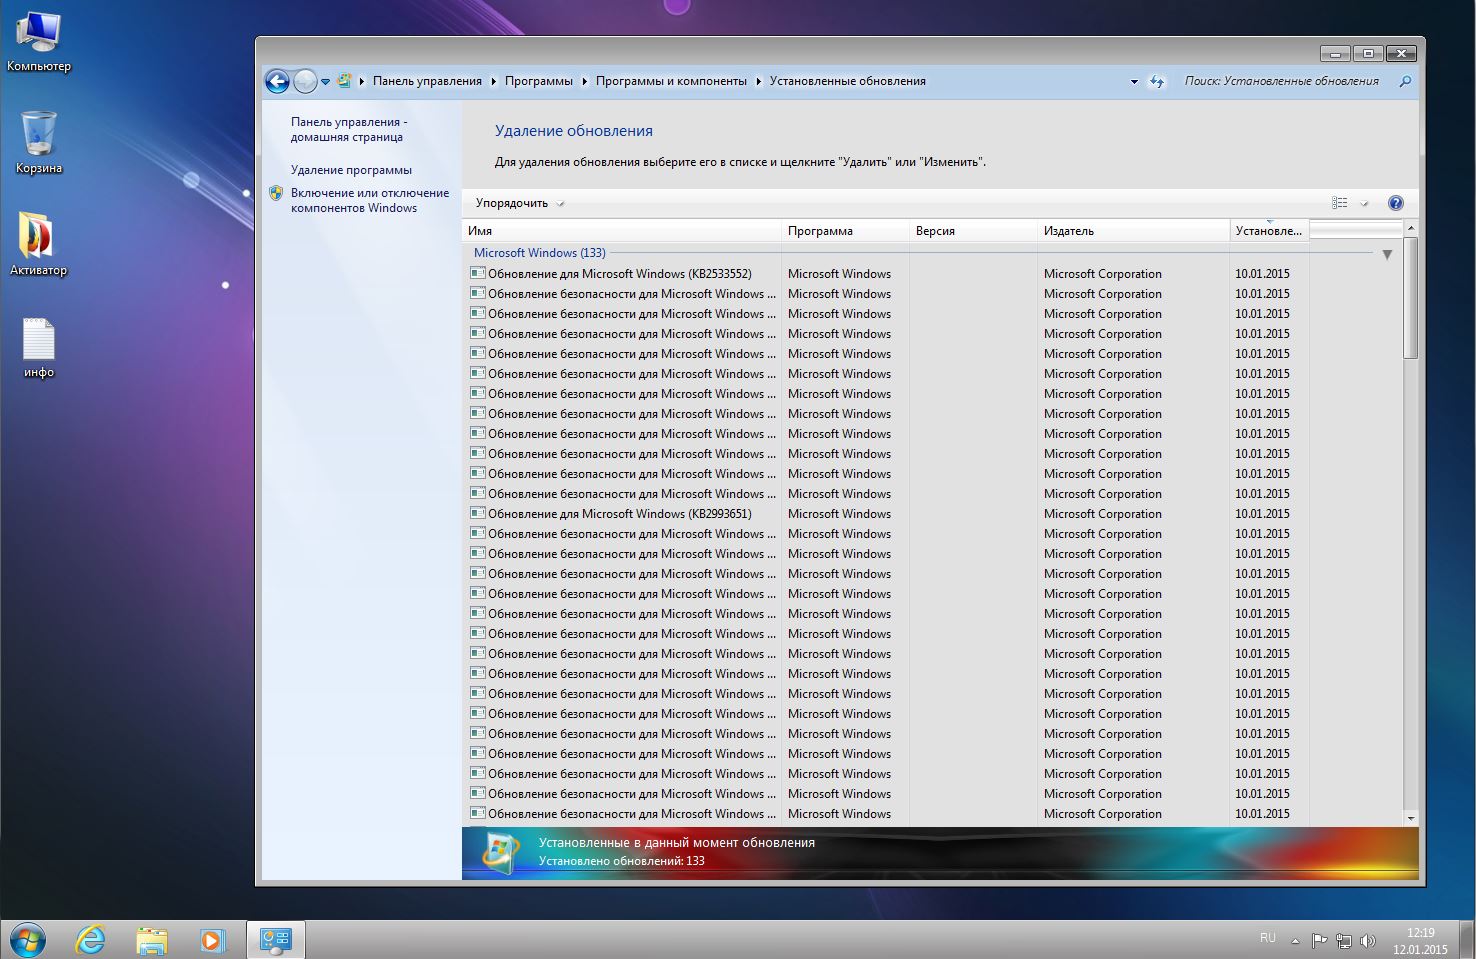This screenshot has height=959, width=1476.
Task: Launch Internet Explorer from taskbar
Action: point(91,940)
